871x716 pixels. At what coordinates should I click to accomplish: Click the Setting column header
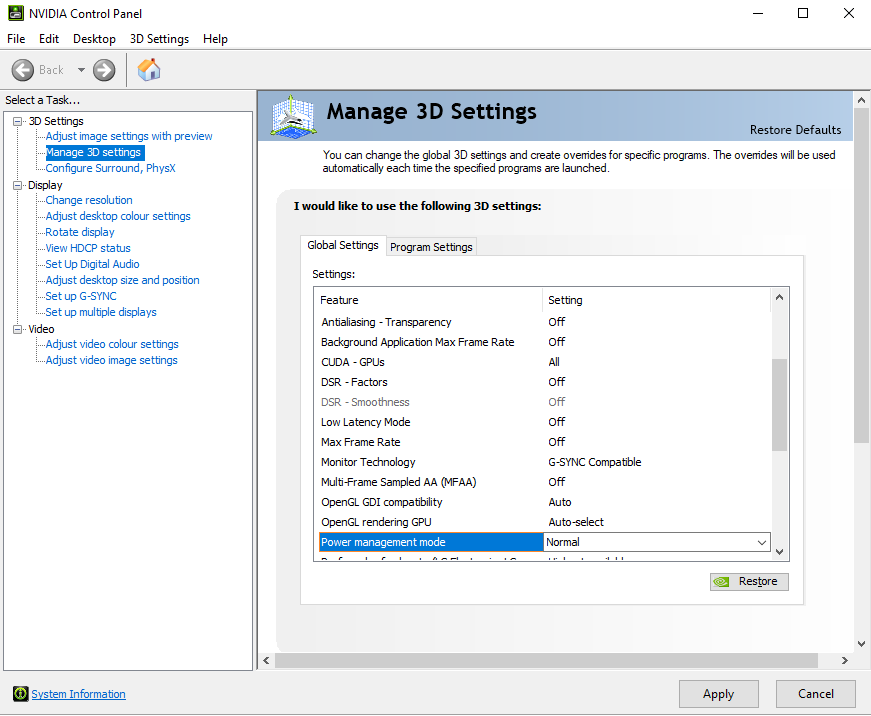(x=656, y=300)
